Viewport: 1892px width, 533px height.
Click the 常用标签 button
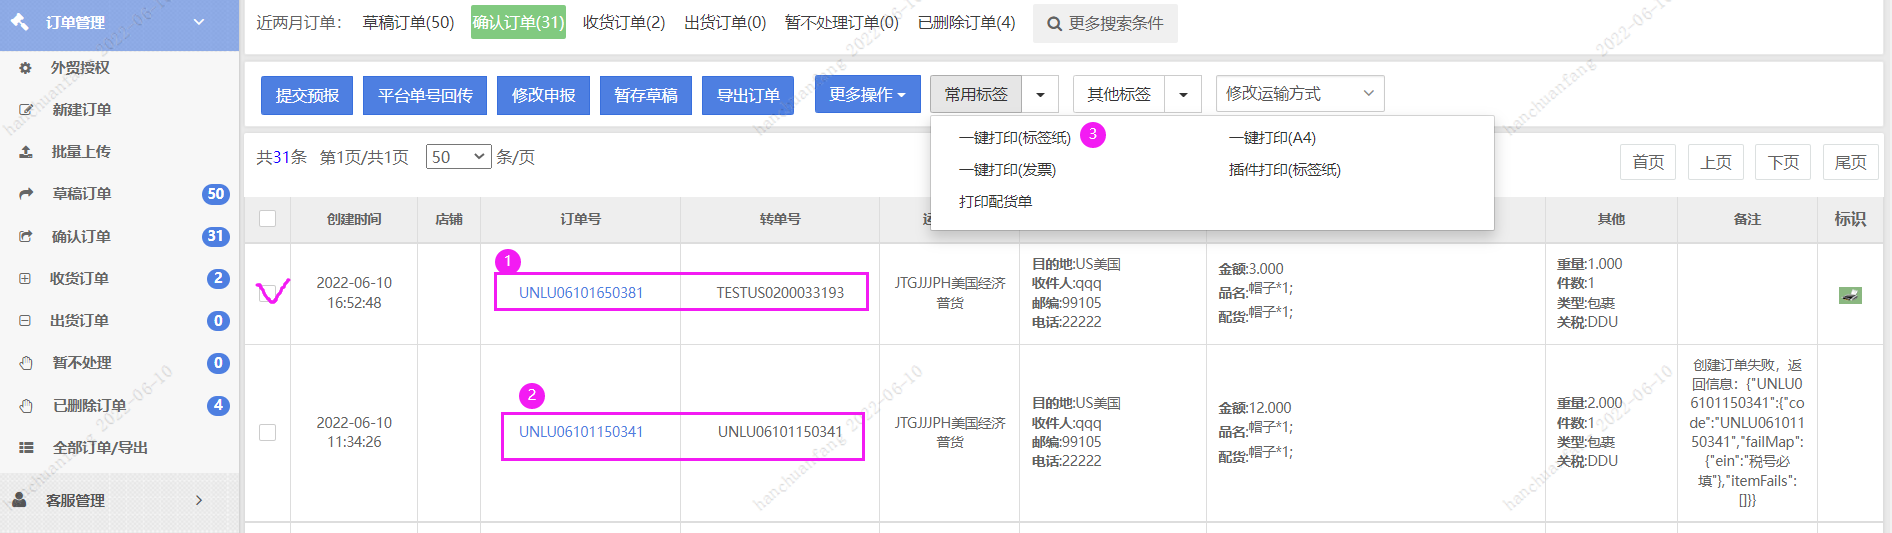click(976, 94)
